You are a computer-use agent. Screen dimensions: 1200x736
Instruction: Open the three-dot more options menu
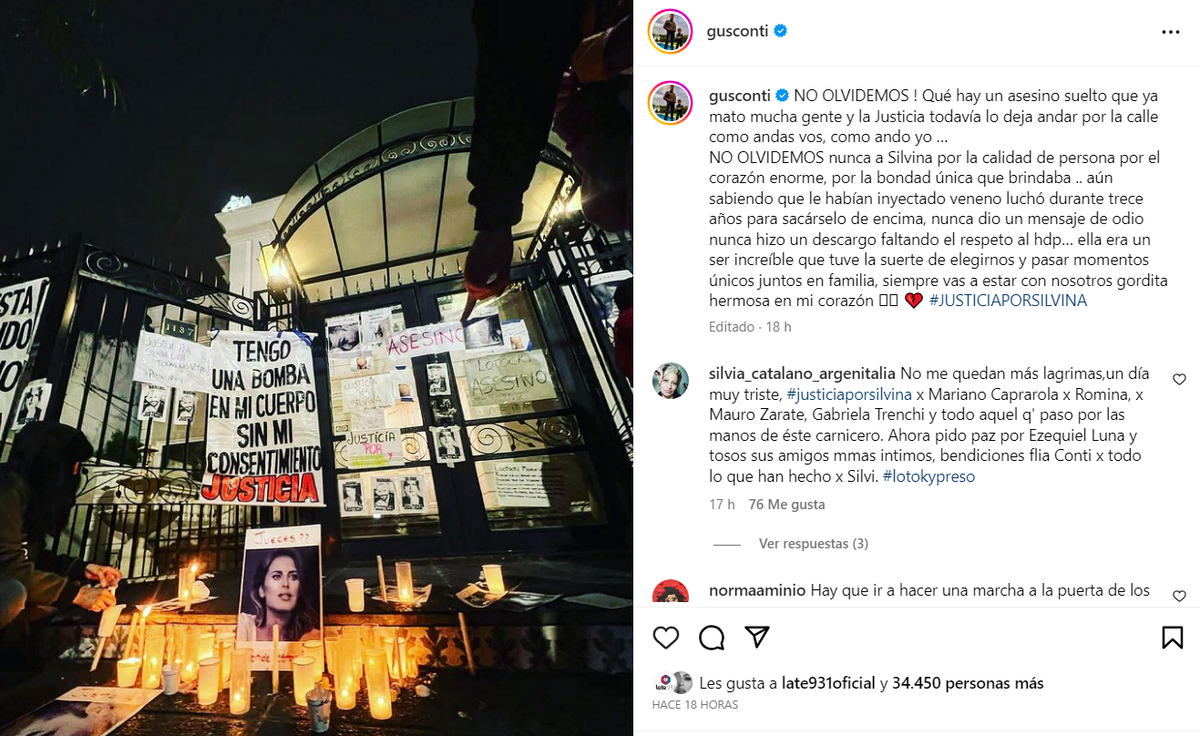(1171, 32)
